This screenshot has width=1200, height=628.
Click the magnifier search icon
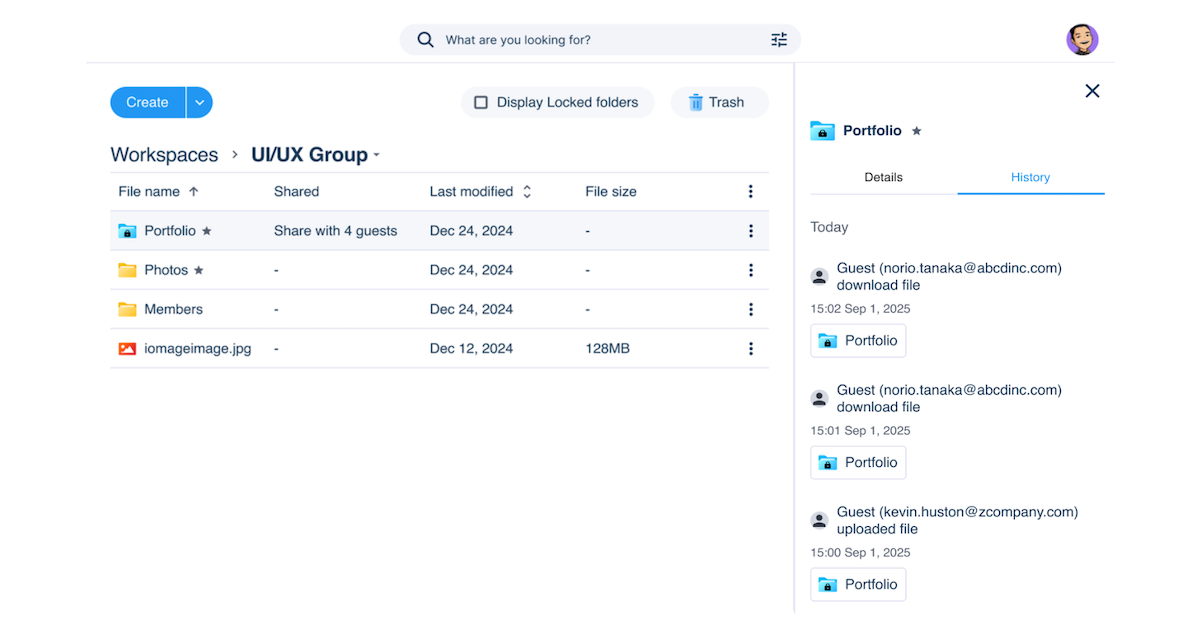426,40
